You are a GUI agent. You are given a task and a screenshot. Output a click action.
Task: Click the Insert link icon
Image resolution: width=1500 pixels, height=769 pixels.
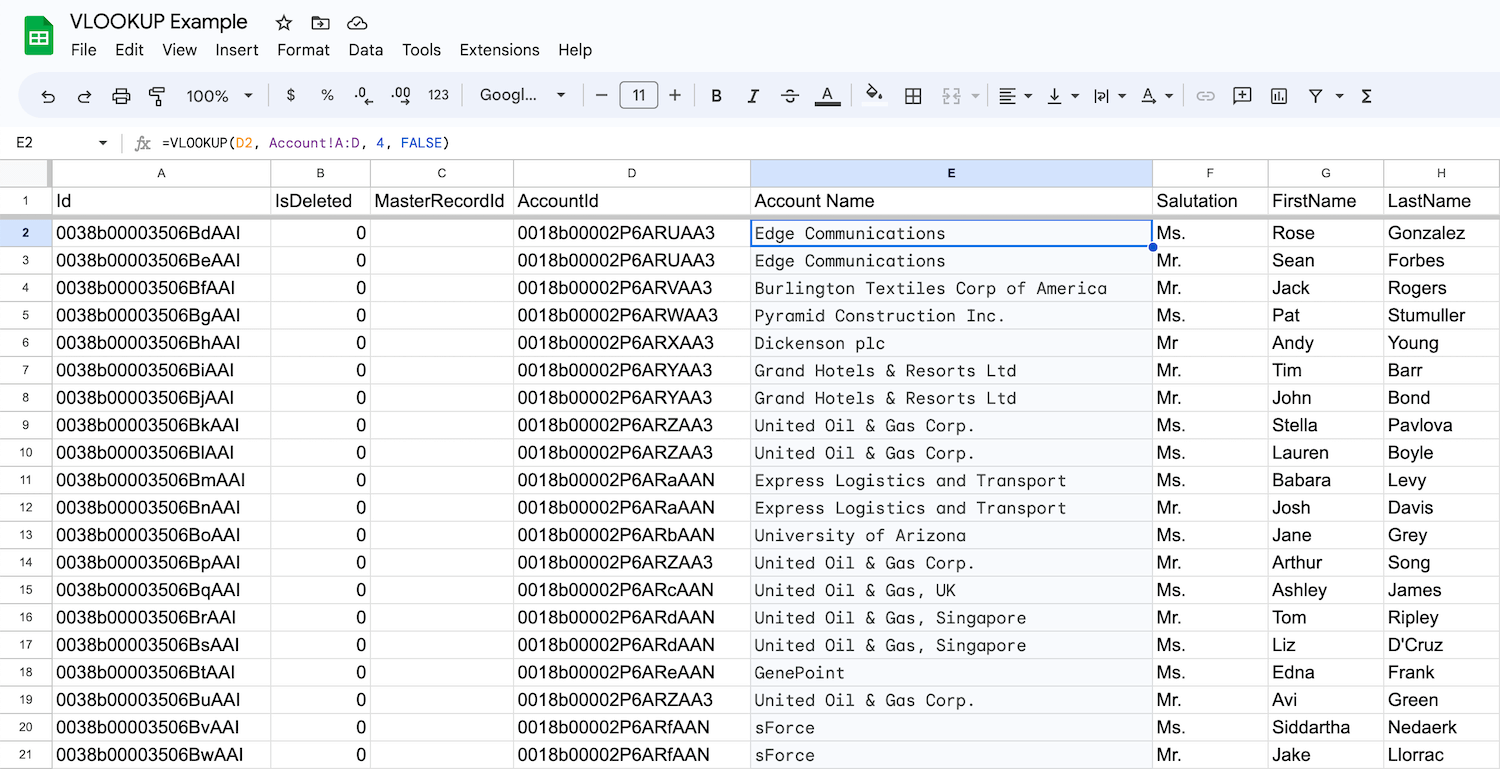(1206, 96)
